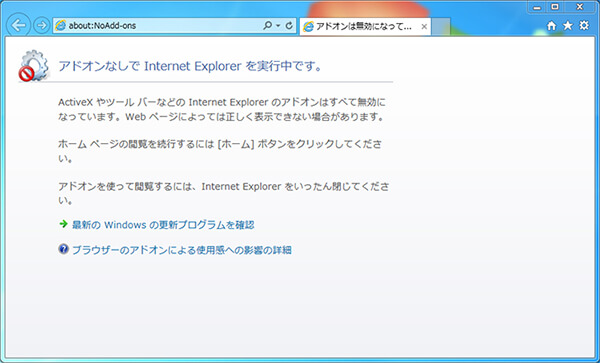
Task: Select the アドオンは無効になって... tab
Action: (365, 26)
